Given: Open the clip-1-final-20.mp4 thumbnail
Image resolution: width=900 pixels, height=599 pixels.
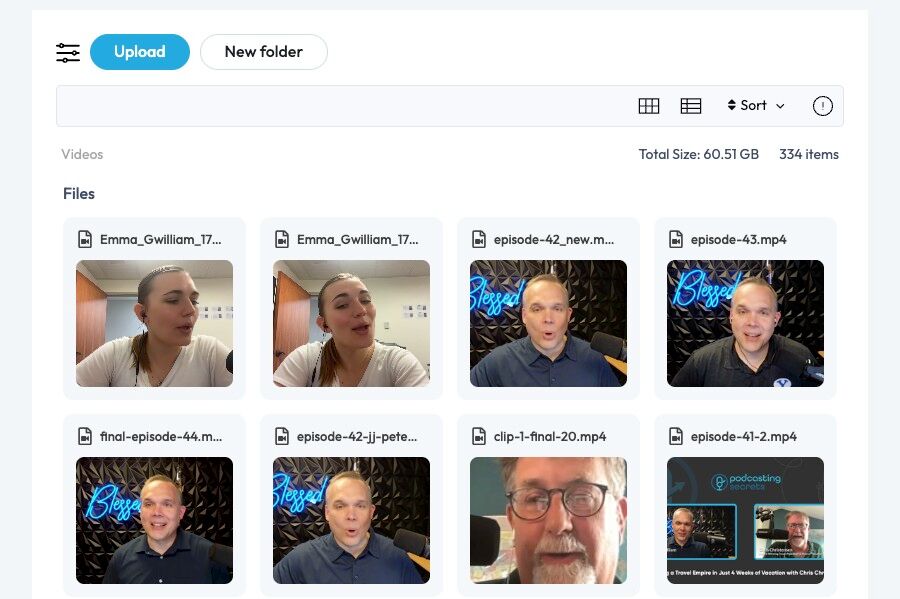Looking at the screenshot, I should [548, 520].
